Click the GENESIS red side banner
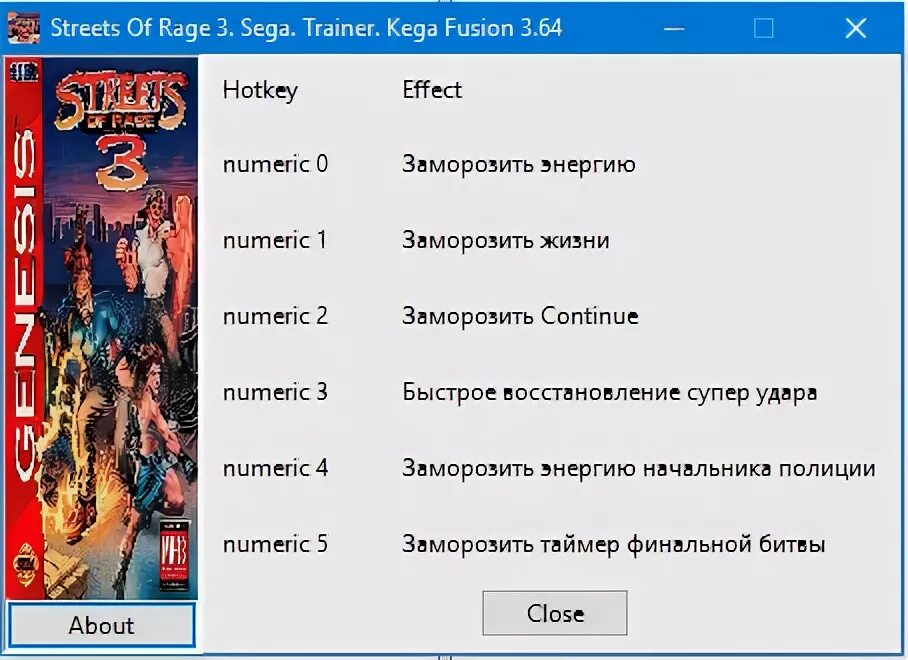 point(24,328)
